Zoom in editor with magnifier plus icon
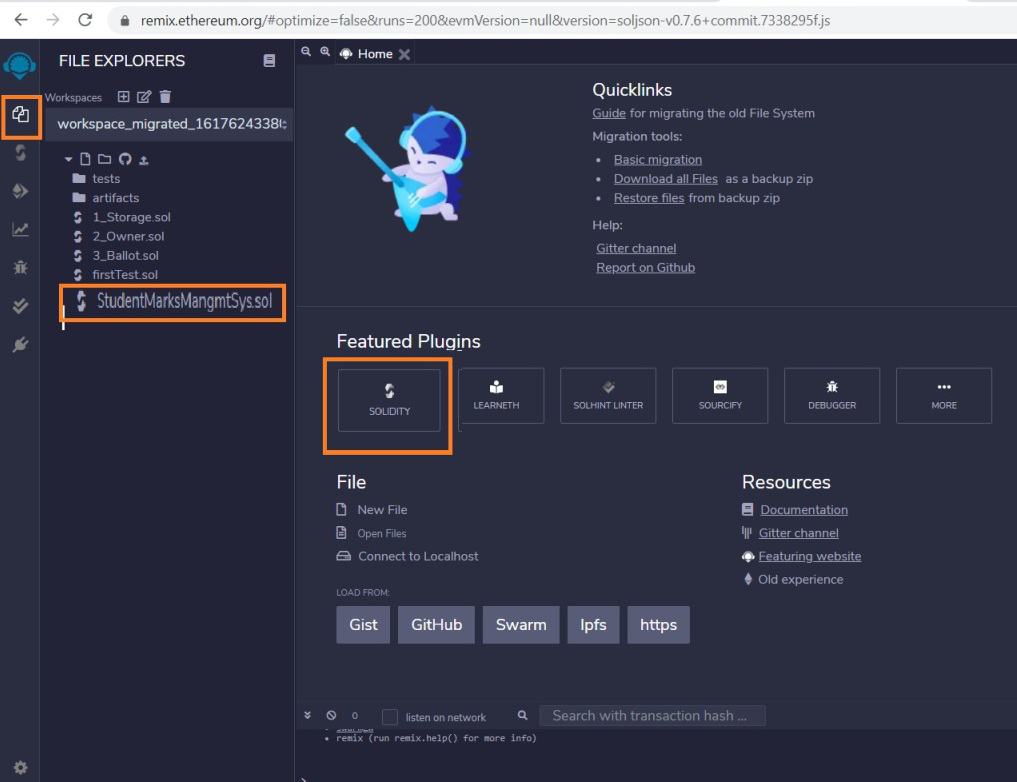1017x782 pixels. (x=325, y=52)
